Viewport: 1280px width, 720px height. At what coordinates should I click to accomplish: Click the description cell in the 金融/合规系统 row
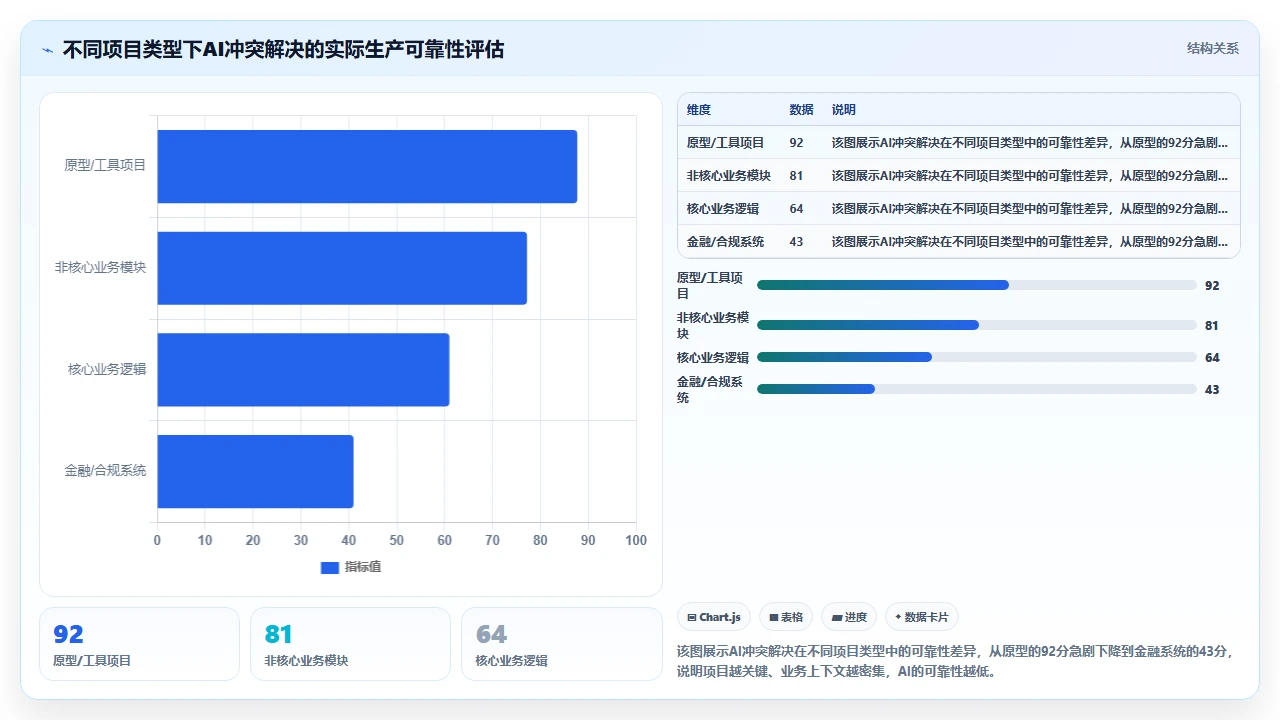[x=1030, y=242]
